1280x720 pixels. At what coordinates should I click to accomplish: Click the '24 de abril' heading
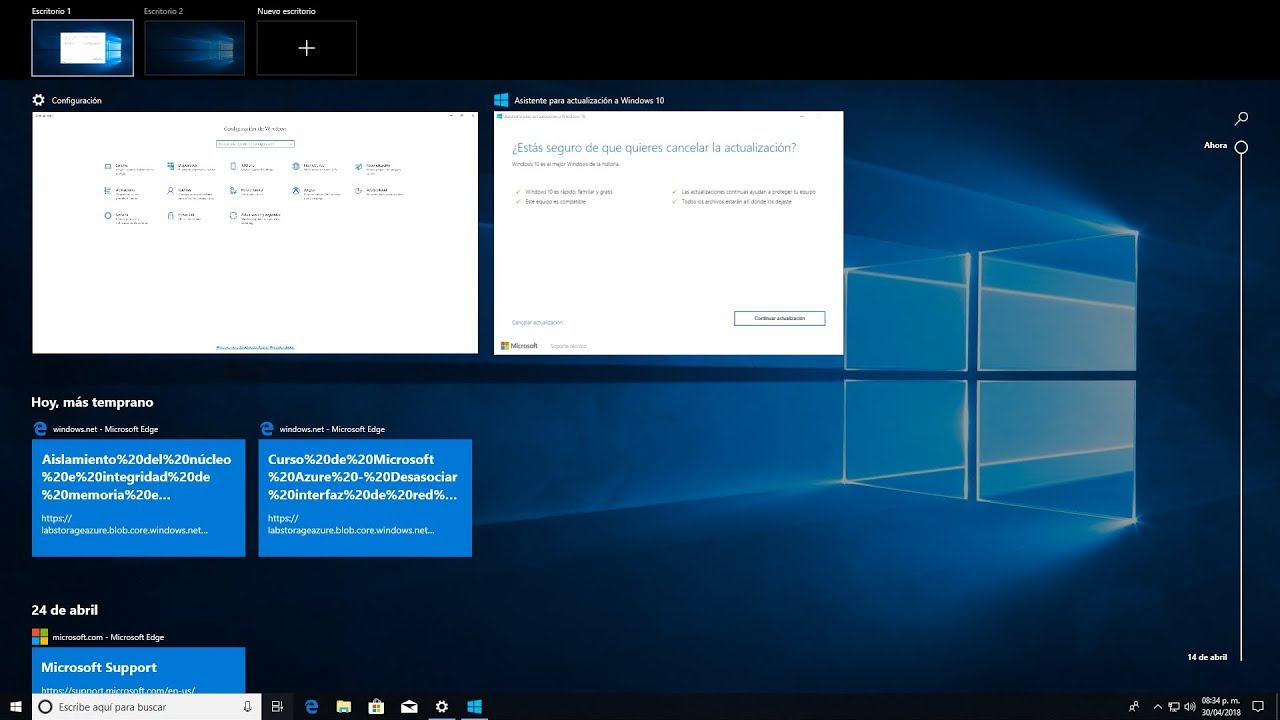tap(64, 610)
